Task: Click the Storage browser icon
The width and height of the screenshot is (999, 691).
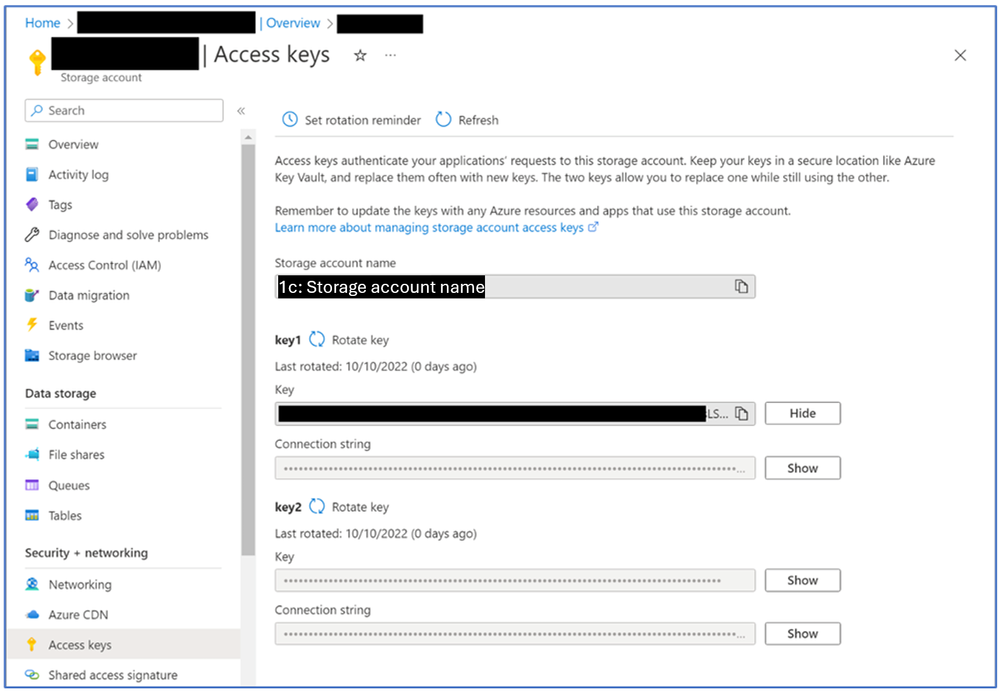Action: tap(32, 355)
